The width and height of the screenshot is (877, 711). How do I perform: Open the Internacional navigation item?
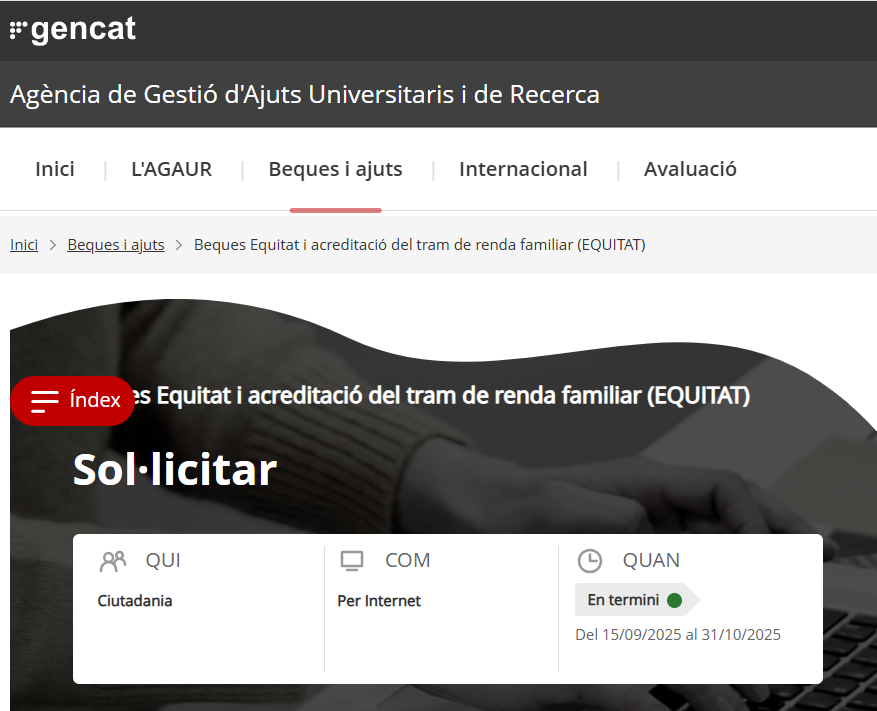click(x=523, y=169)
